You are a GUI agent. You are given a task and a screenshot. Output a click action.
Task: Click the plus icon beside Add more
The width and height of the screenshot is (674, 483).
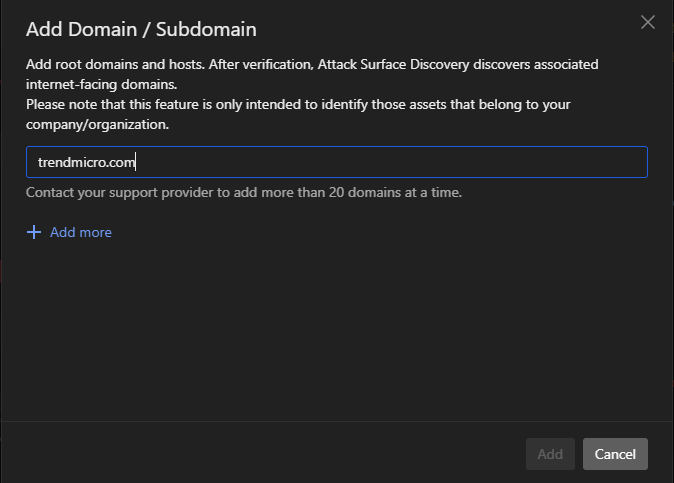click(x=34, y=232)
